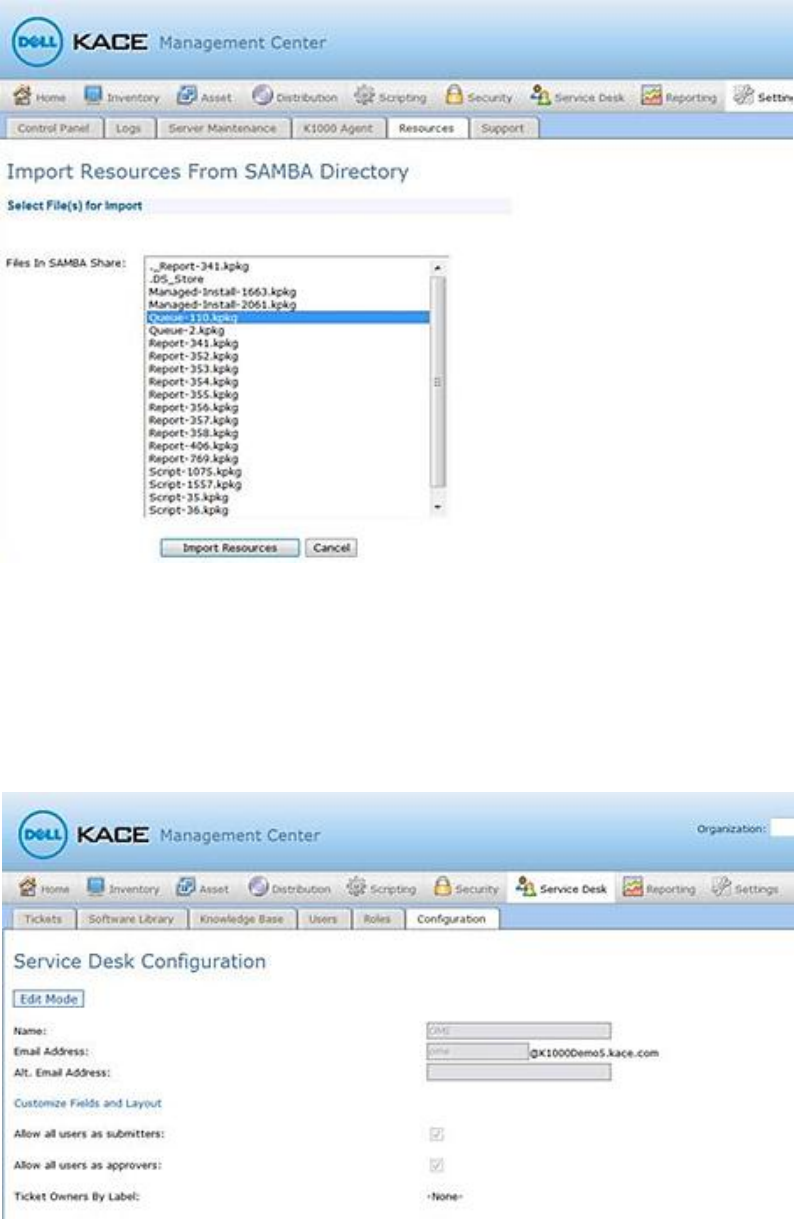Screen dimensions: 794x1219
Task: Select the .DS_Store entry
Action: [x=288, y=280]
